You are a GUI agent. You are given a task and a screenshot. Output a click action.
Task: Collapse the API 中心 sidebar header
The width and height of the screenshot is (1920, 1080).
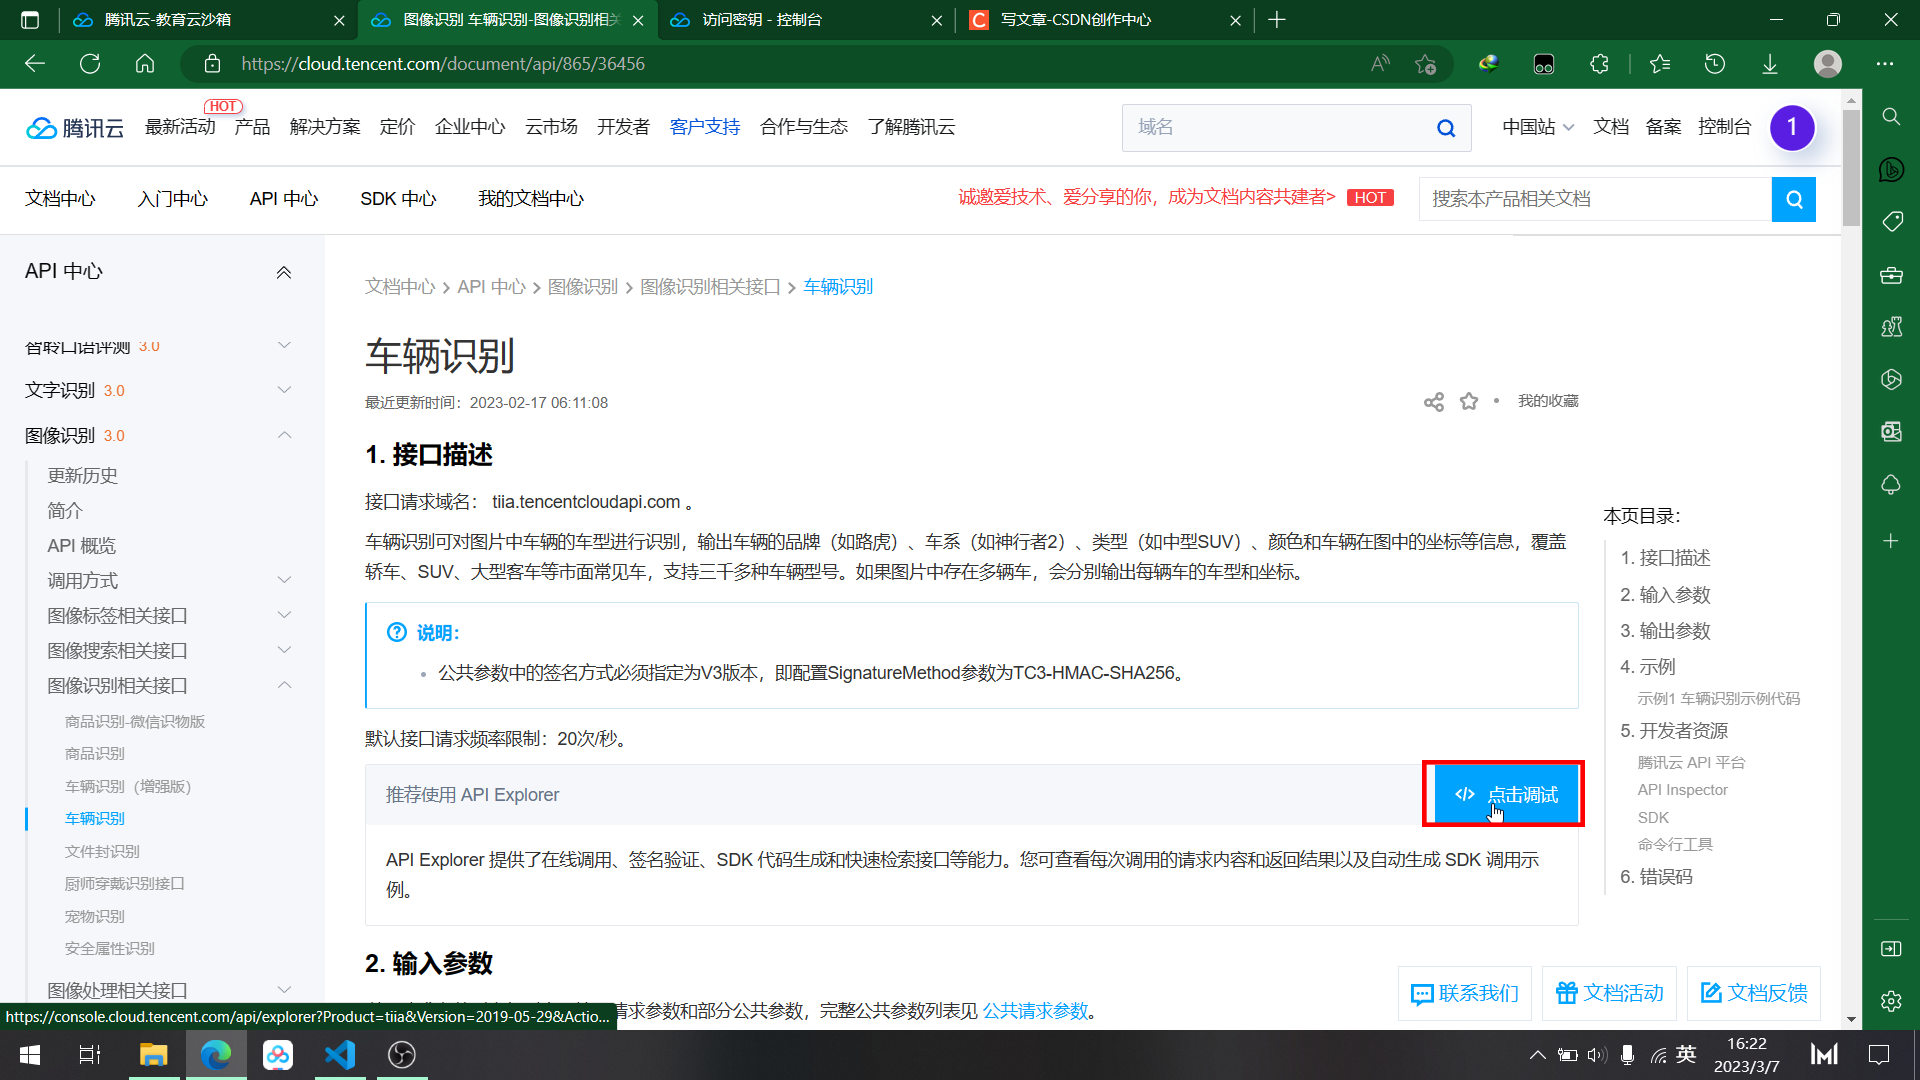point(284,273)
